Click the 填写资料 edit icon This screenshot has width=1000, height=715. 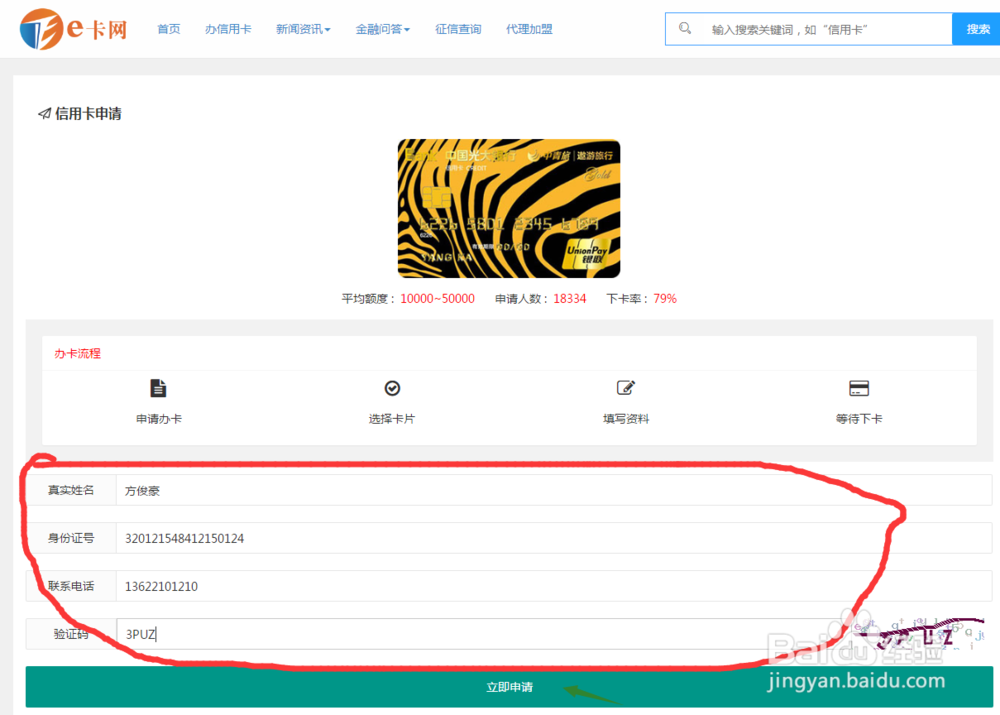click(626, 388)
